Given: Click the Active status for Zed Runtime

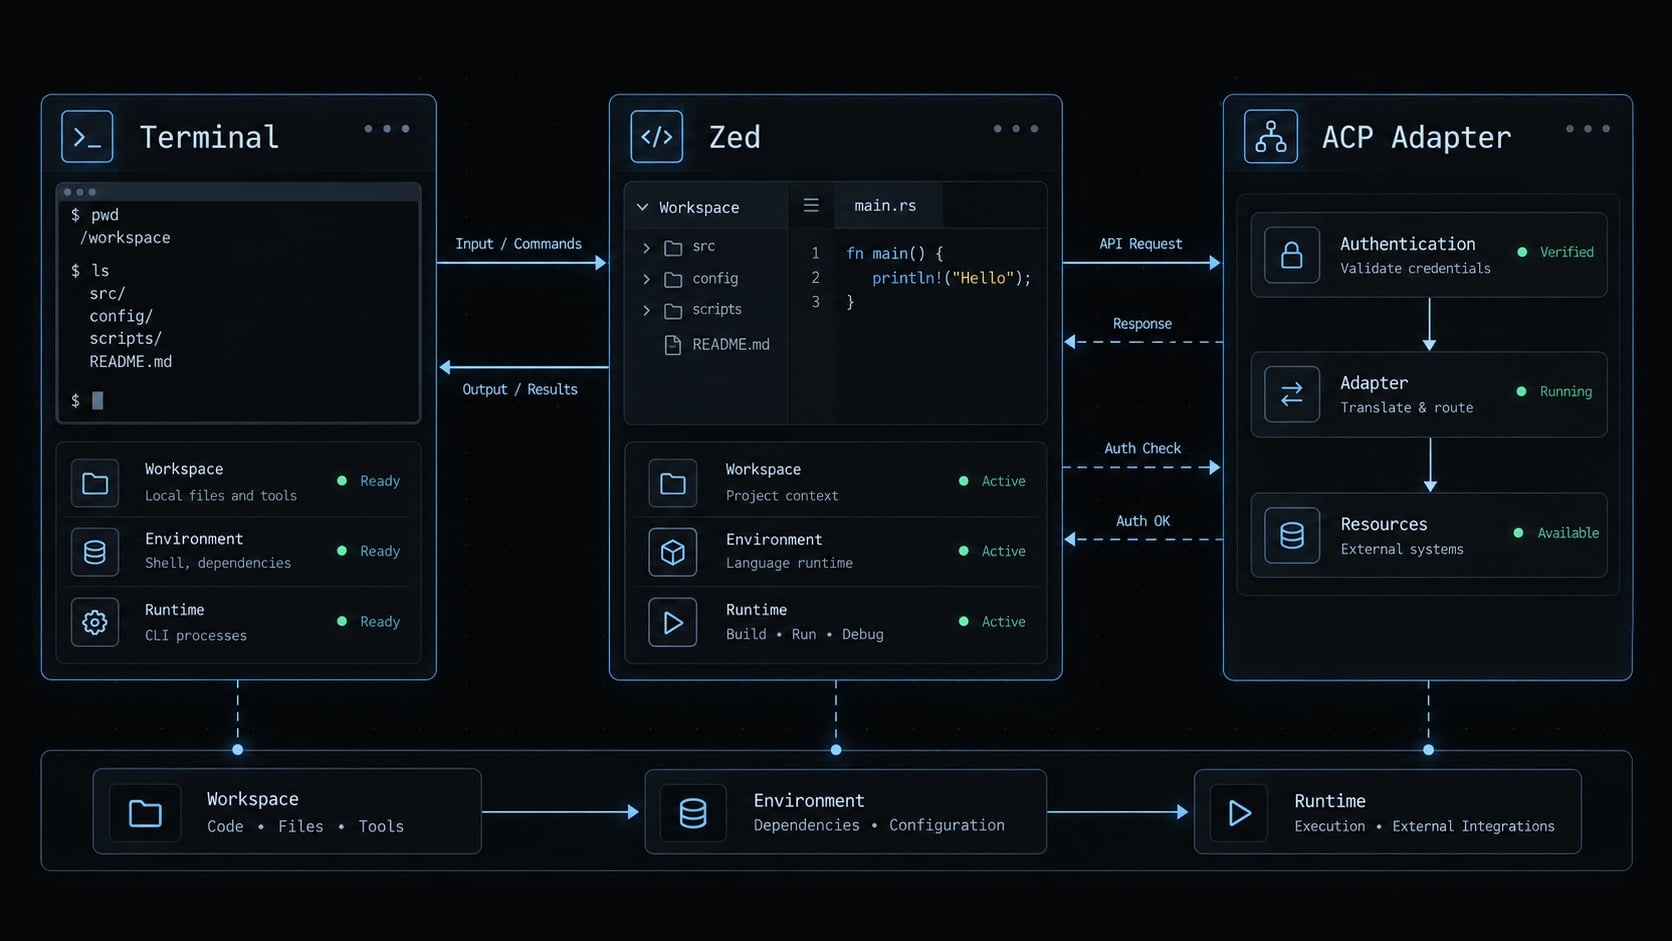Looking at the screenshot, I should click(x=992, y=622).
